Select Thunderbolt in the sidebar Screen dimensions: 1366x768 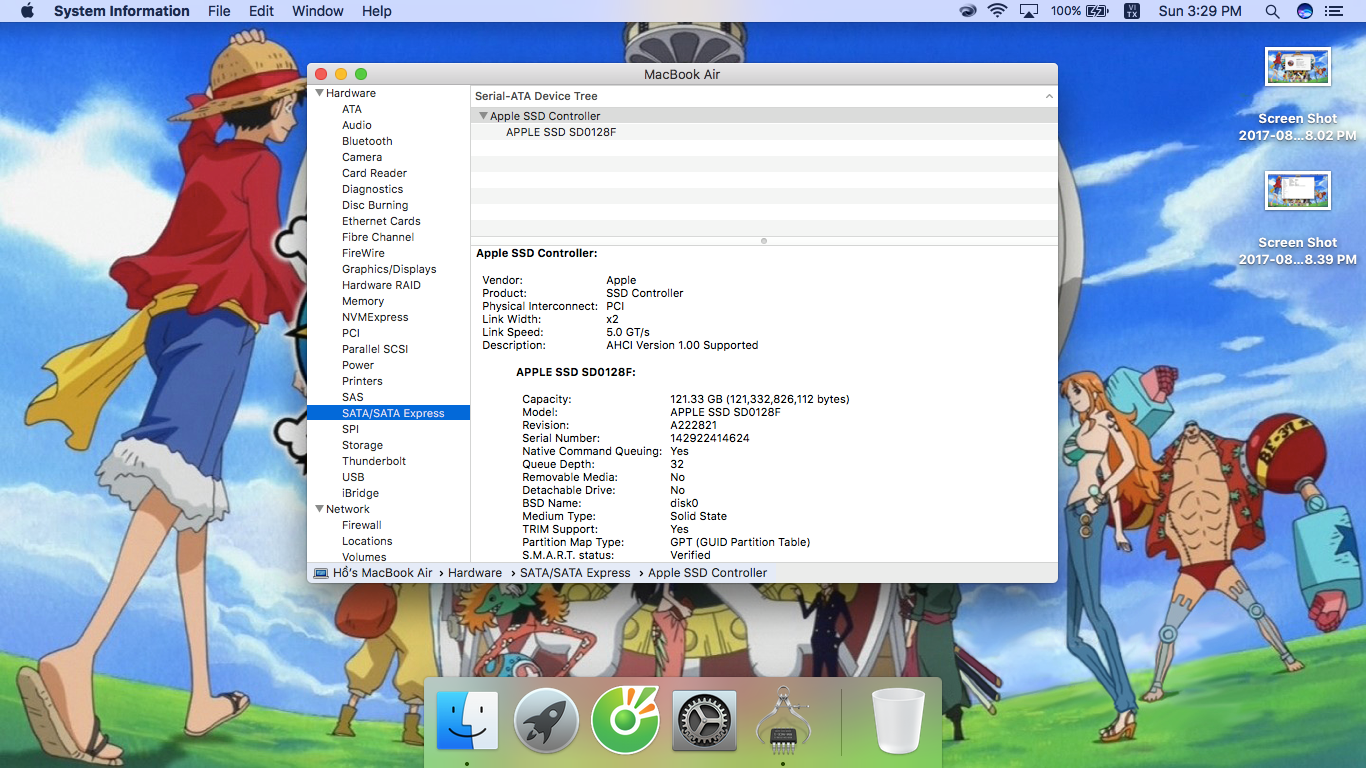click(374, 461)
